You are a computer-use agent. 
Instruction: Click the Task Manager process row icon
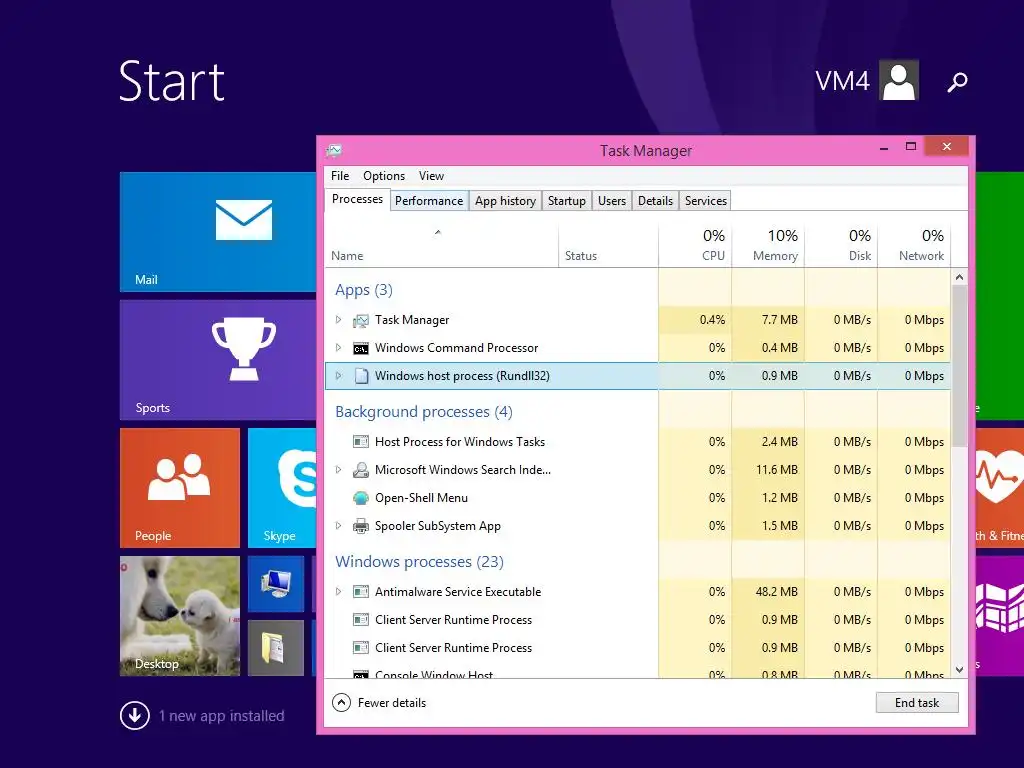[x=360, y=320]
